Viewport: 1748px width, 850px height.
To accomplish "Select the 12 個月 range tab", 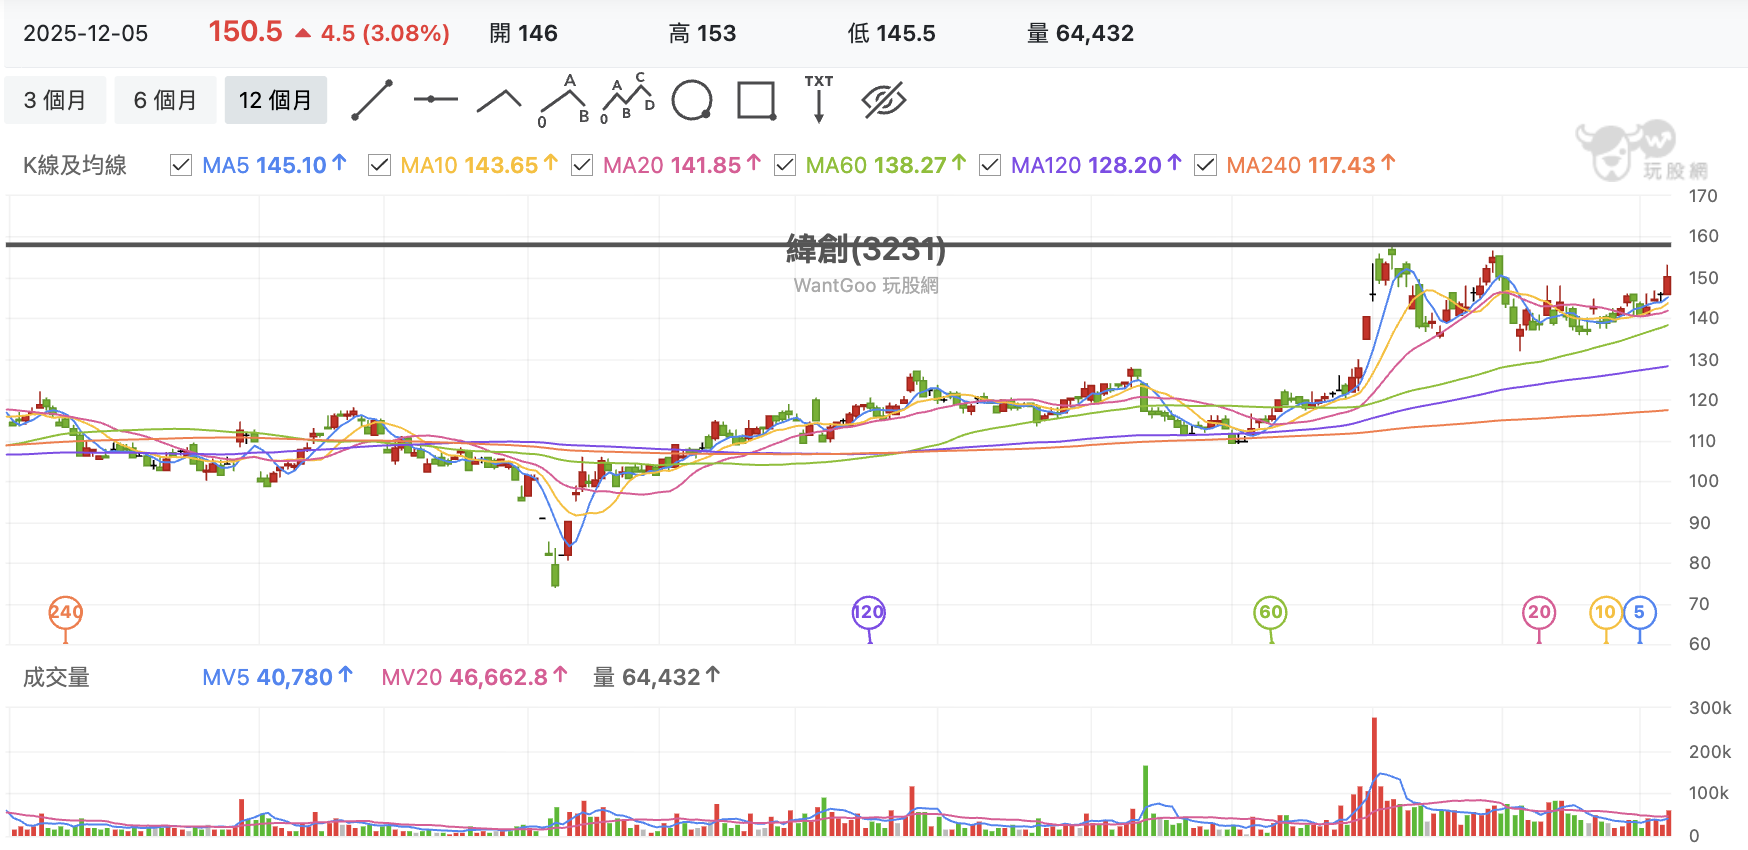I will (276, 100).
